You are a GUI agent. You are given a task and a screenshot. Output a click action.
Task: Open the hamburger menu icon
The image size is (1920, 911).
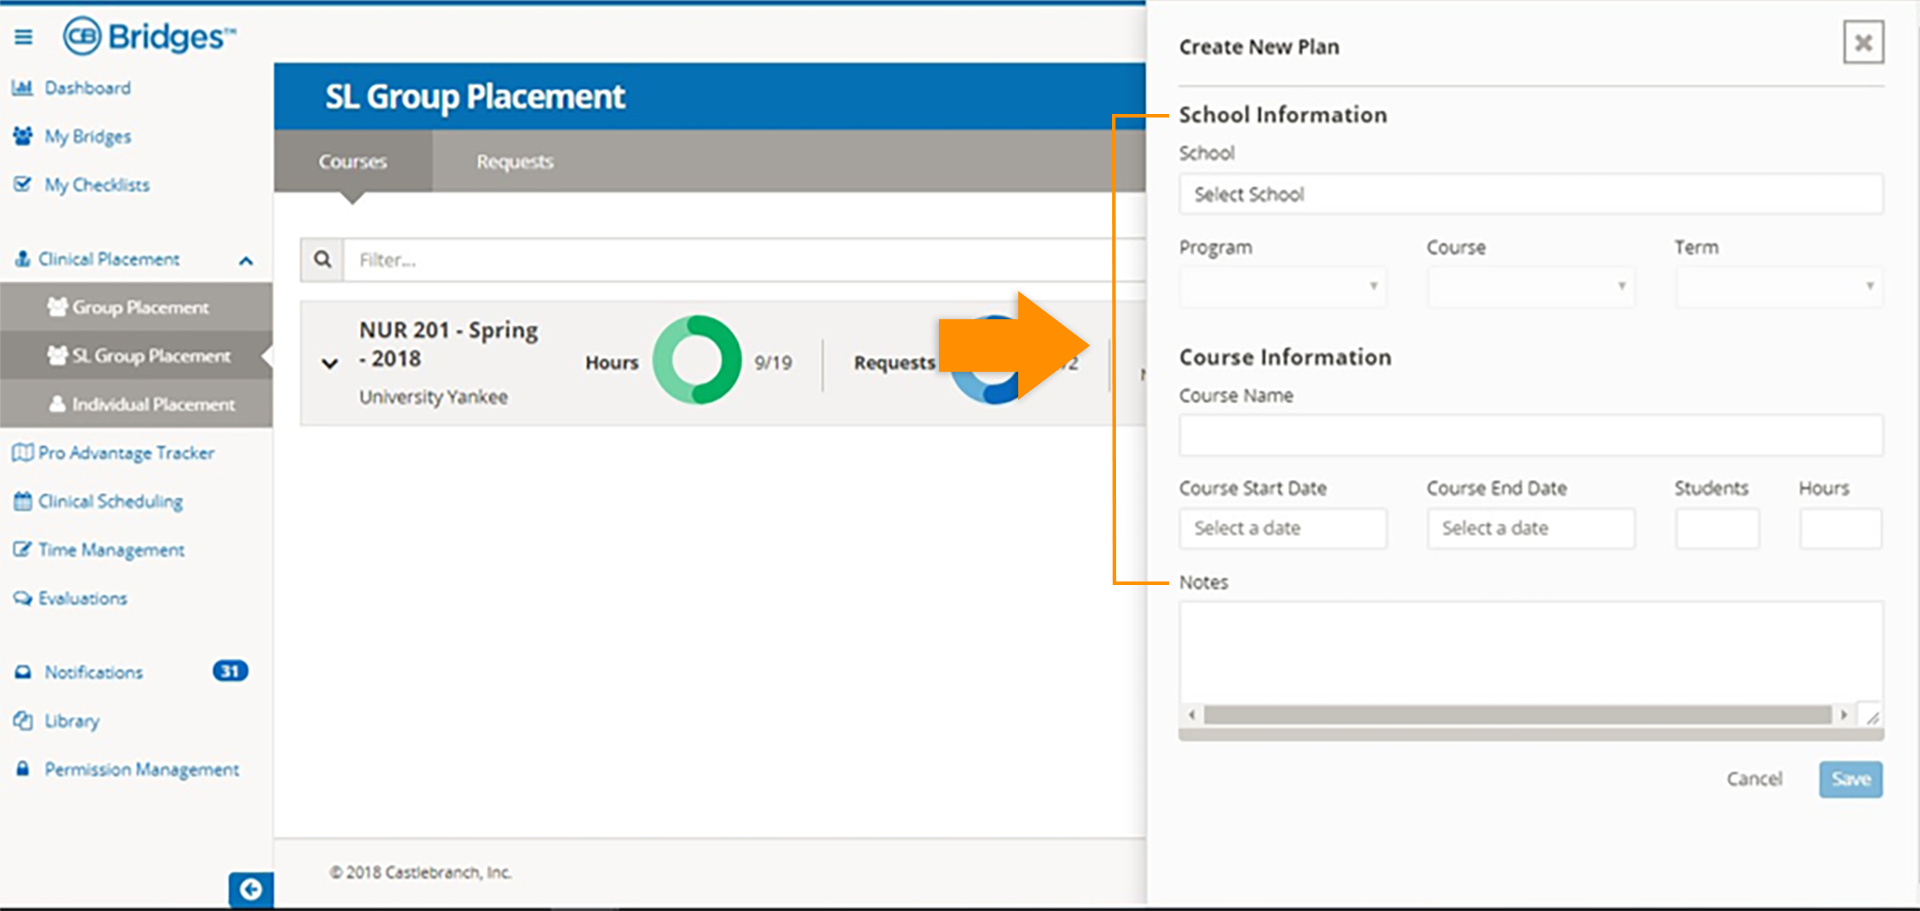[x=23, y=37]
